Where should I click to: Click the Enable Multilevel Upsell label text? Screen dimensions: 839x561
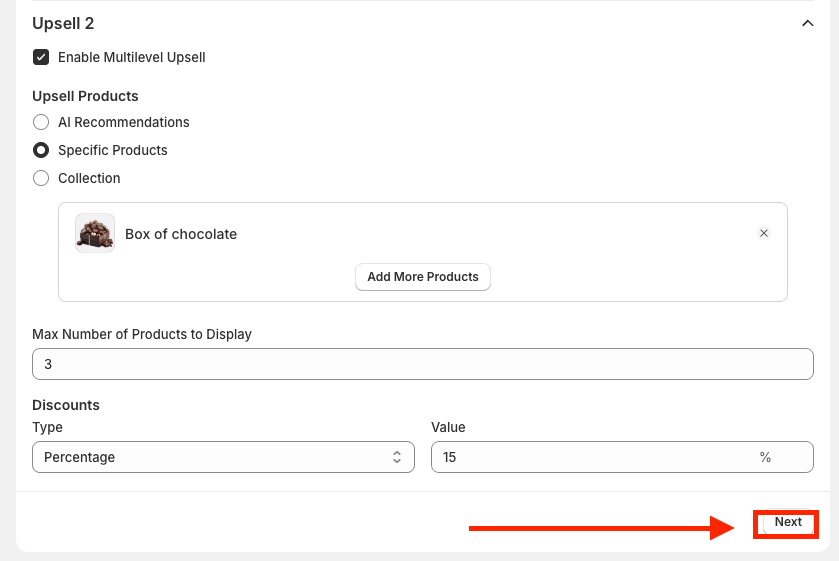click(131, 57)
